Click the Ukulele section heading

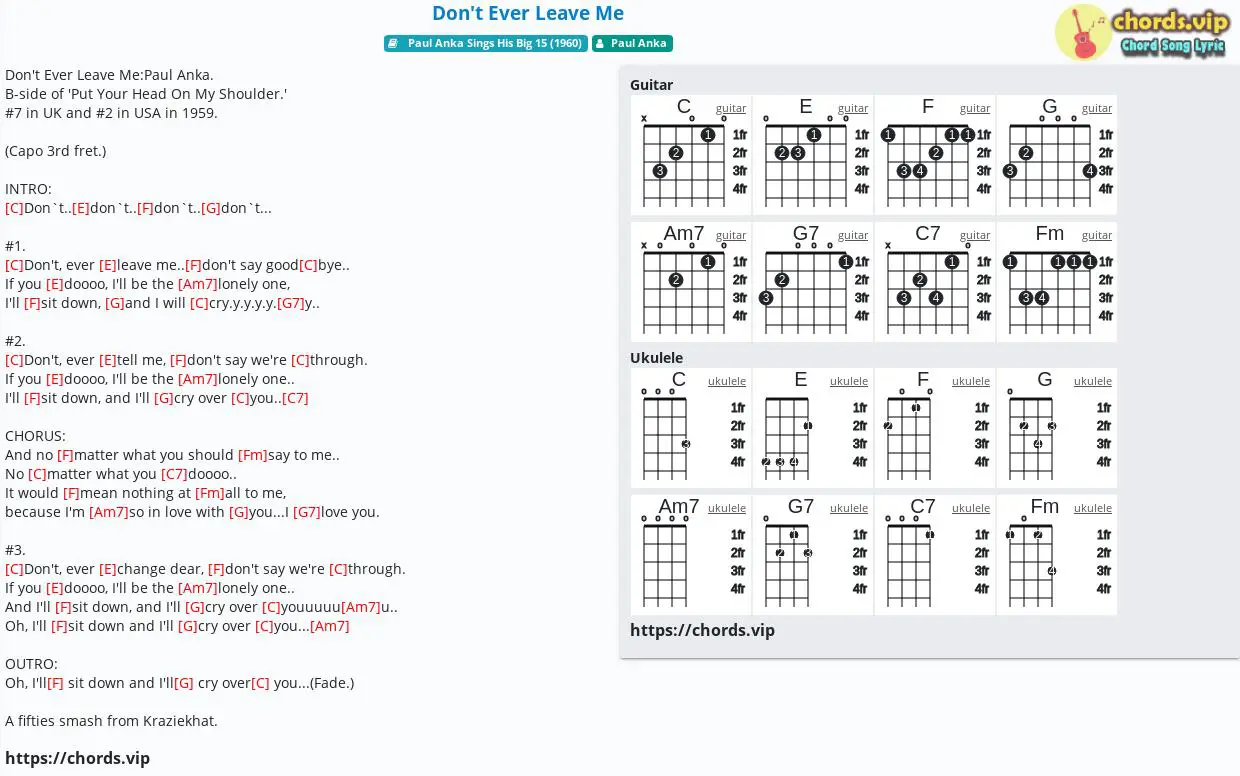click(x=657, y=358)
